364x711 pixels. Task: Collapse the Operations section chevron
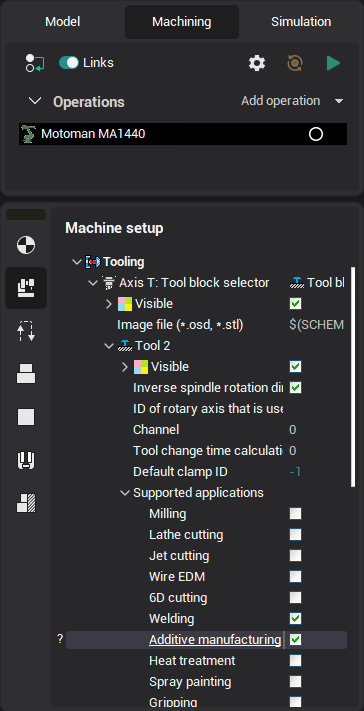tap(34, 101)
